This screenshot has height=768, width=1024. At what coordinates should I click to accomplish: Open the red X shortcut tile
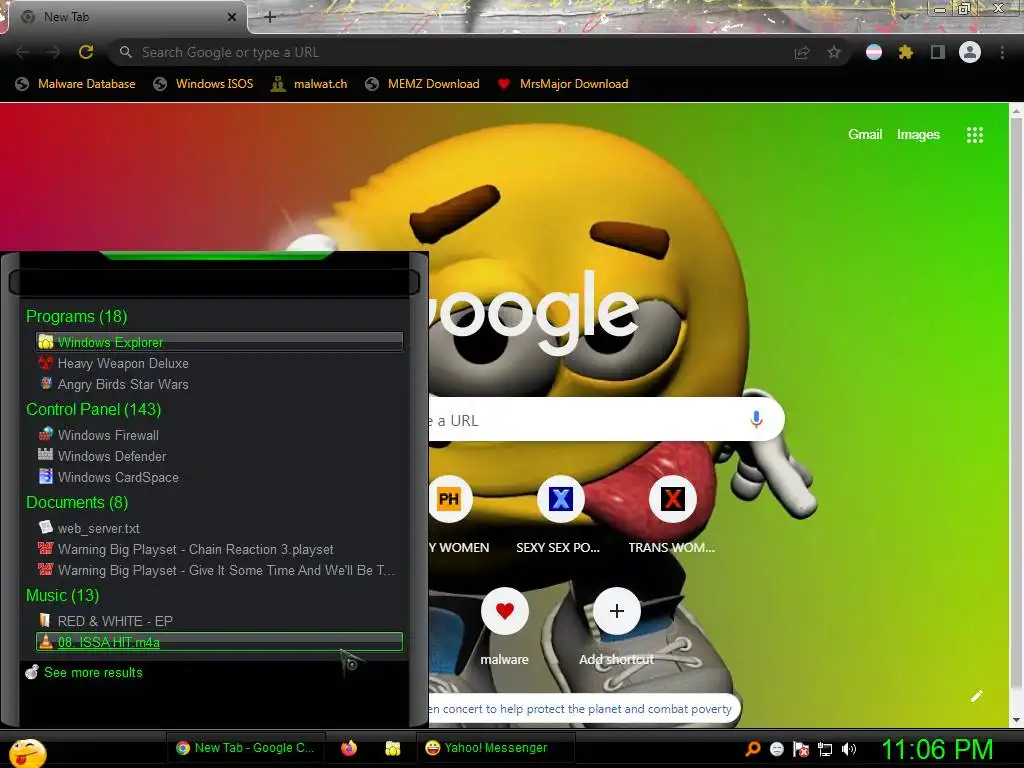(672, 499)
